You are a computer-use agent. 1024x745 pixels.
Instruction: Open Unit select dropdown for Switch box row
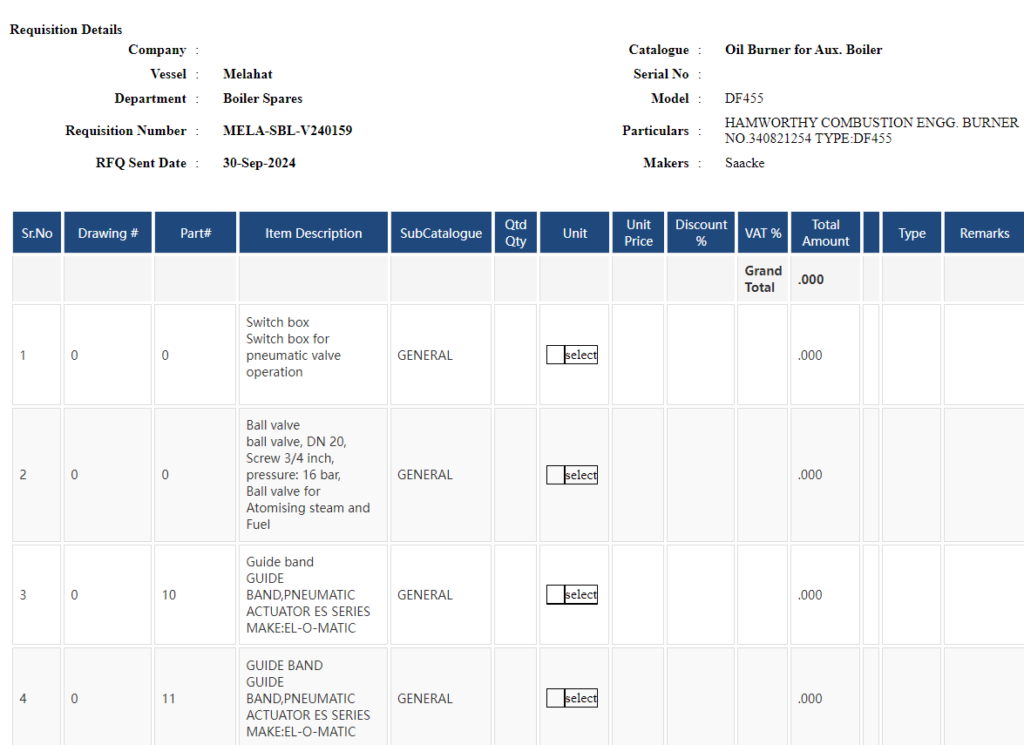click(x=572, y=355)
